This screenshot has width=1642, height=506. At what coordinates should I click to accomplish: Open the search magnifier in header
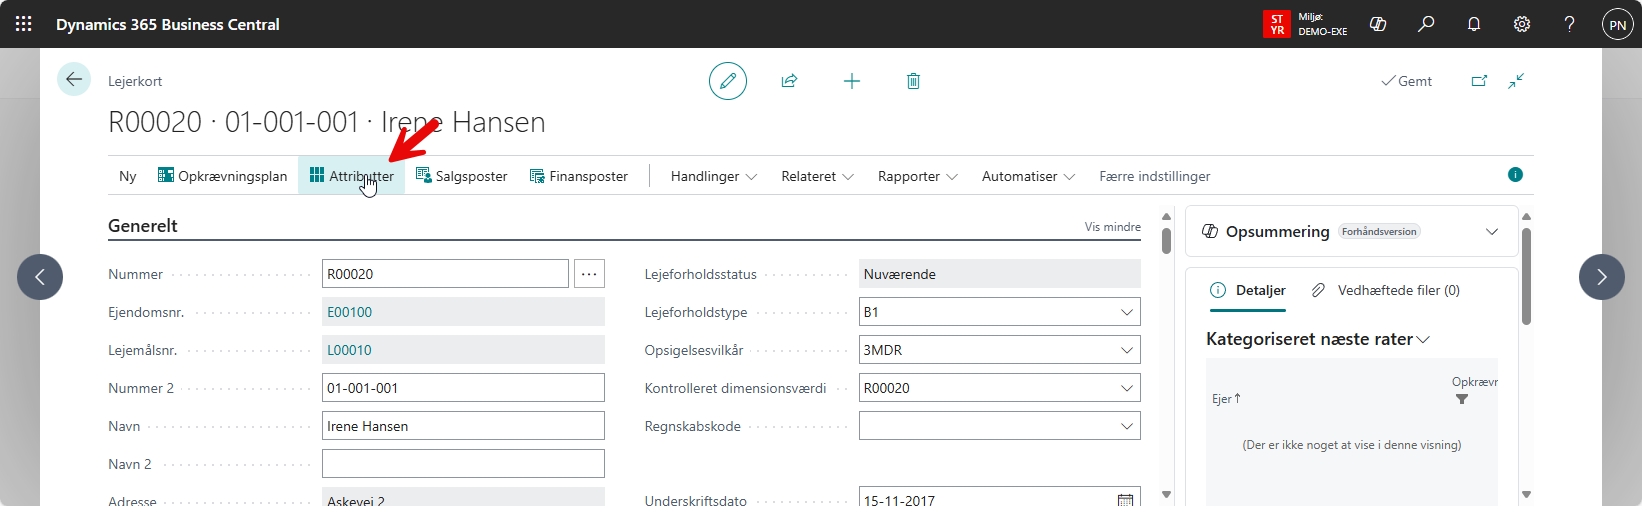click(1426, 24)
